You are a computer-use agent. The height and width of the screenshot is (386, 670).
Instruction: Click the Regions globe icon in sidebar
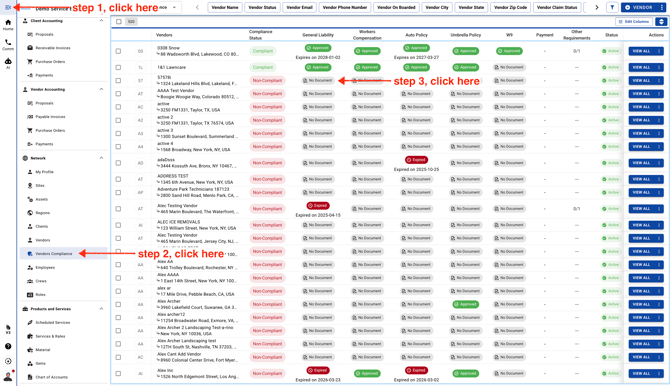tap(30, 212)
